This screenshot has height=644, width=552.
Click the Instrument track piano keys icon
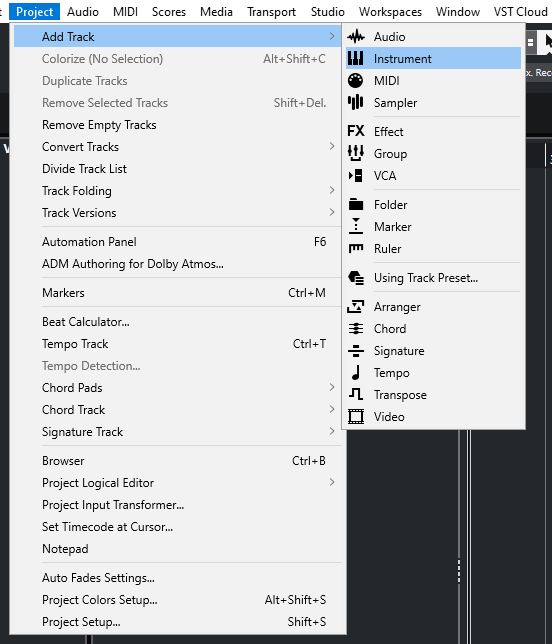pos(356,58)
